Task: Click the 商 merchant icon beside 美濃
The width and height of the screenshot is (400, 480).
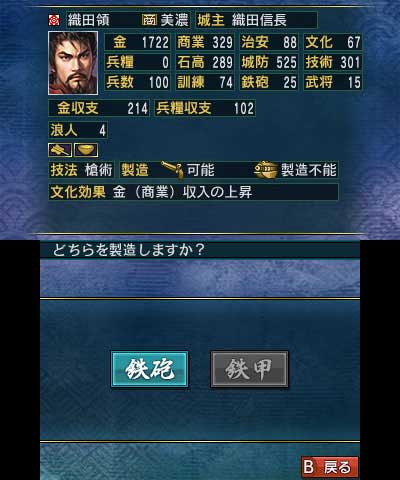Action: (149, 20)
